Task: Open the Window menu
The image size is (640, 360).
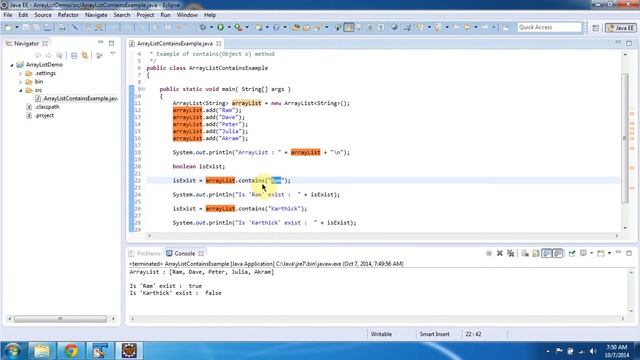Action: (x=187, y=15)
